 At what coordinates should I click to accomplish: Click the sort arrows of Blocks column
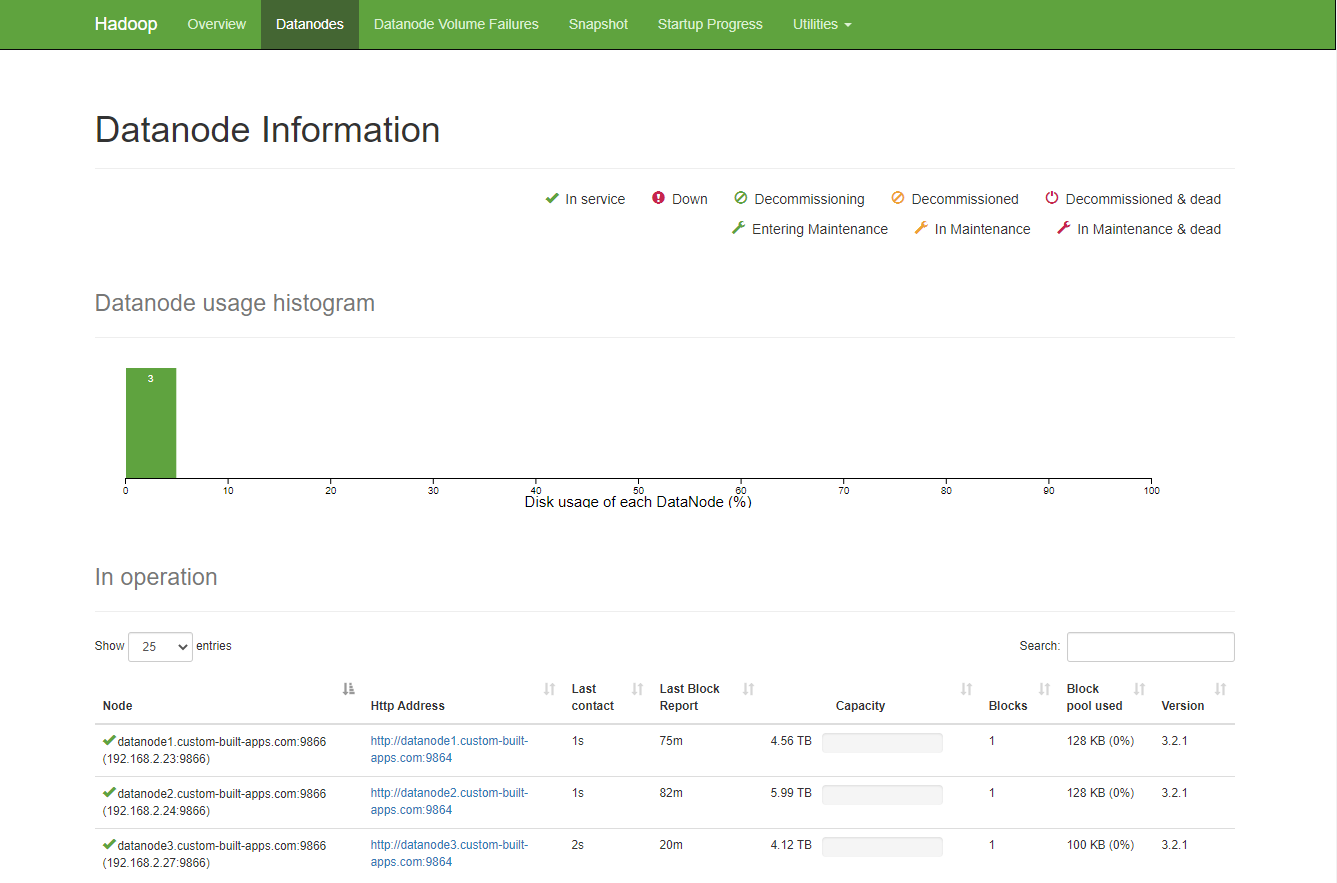point(1045,689)
